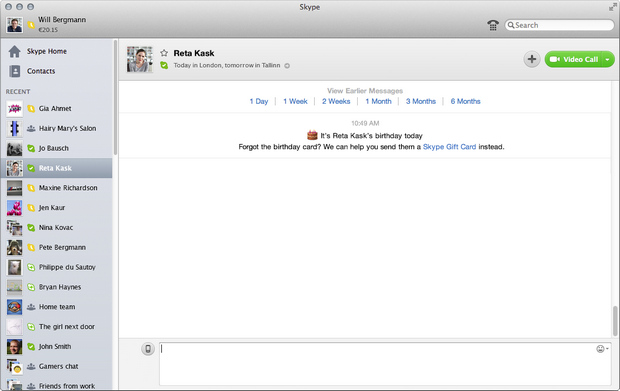The height and width of the screenshot is (391, 620).
Task: Click the camera icon on the Video Call button
Action: (x=554, y=59)
